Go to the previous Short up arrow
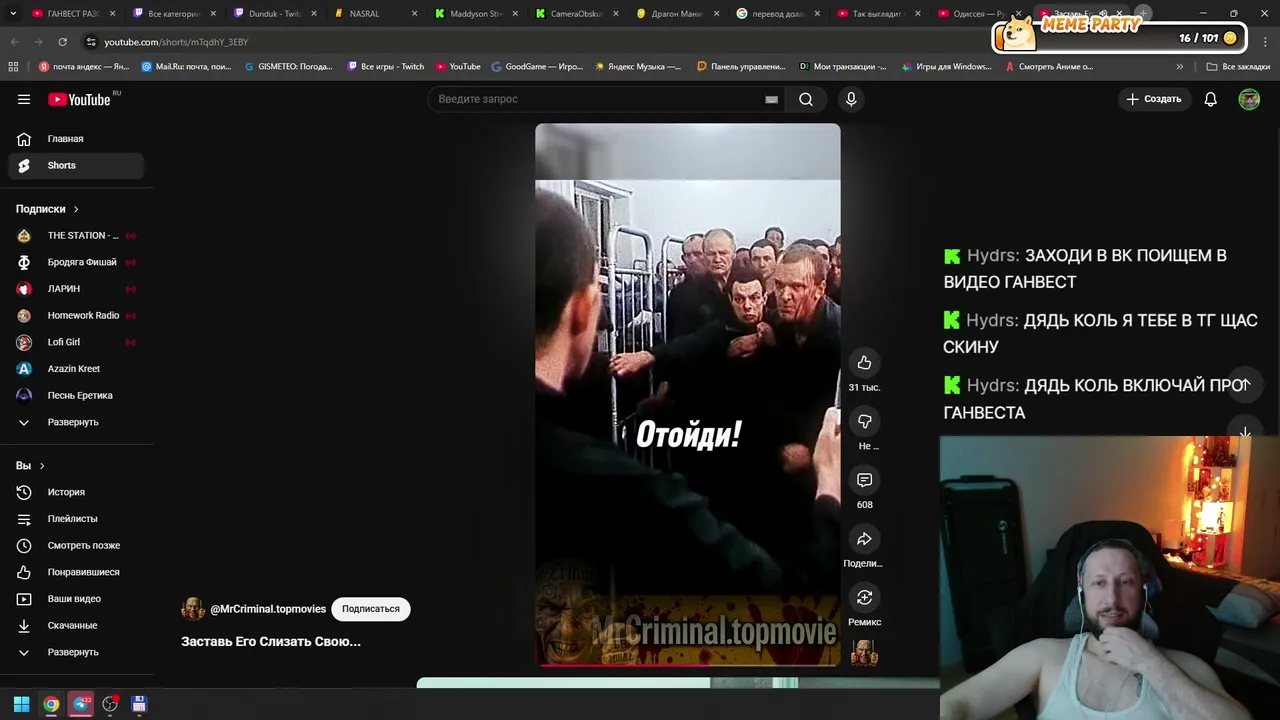 tap(1245, 385)
